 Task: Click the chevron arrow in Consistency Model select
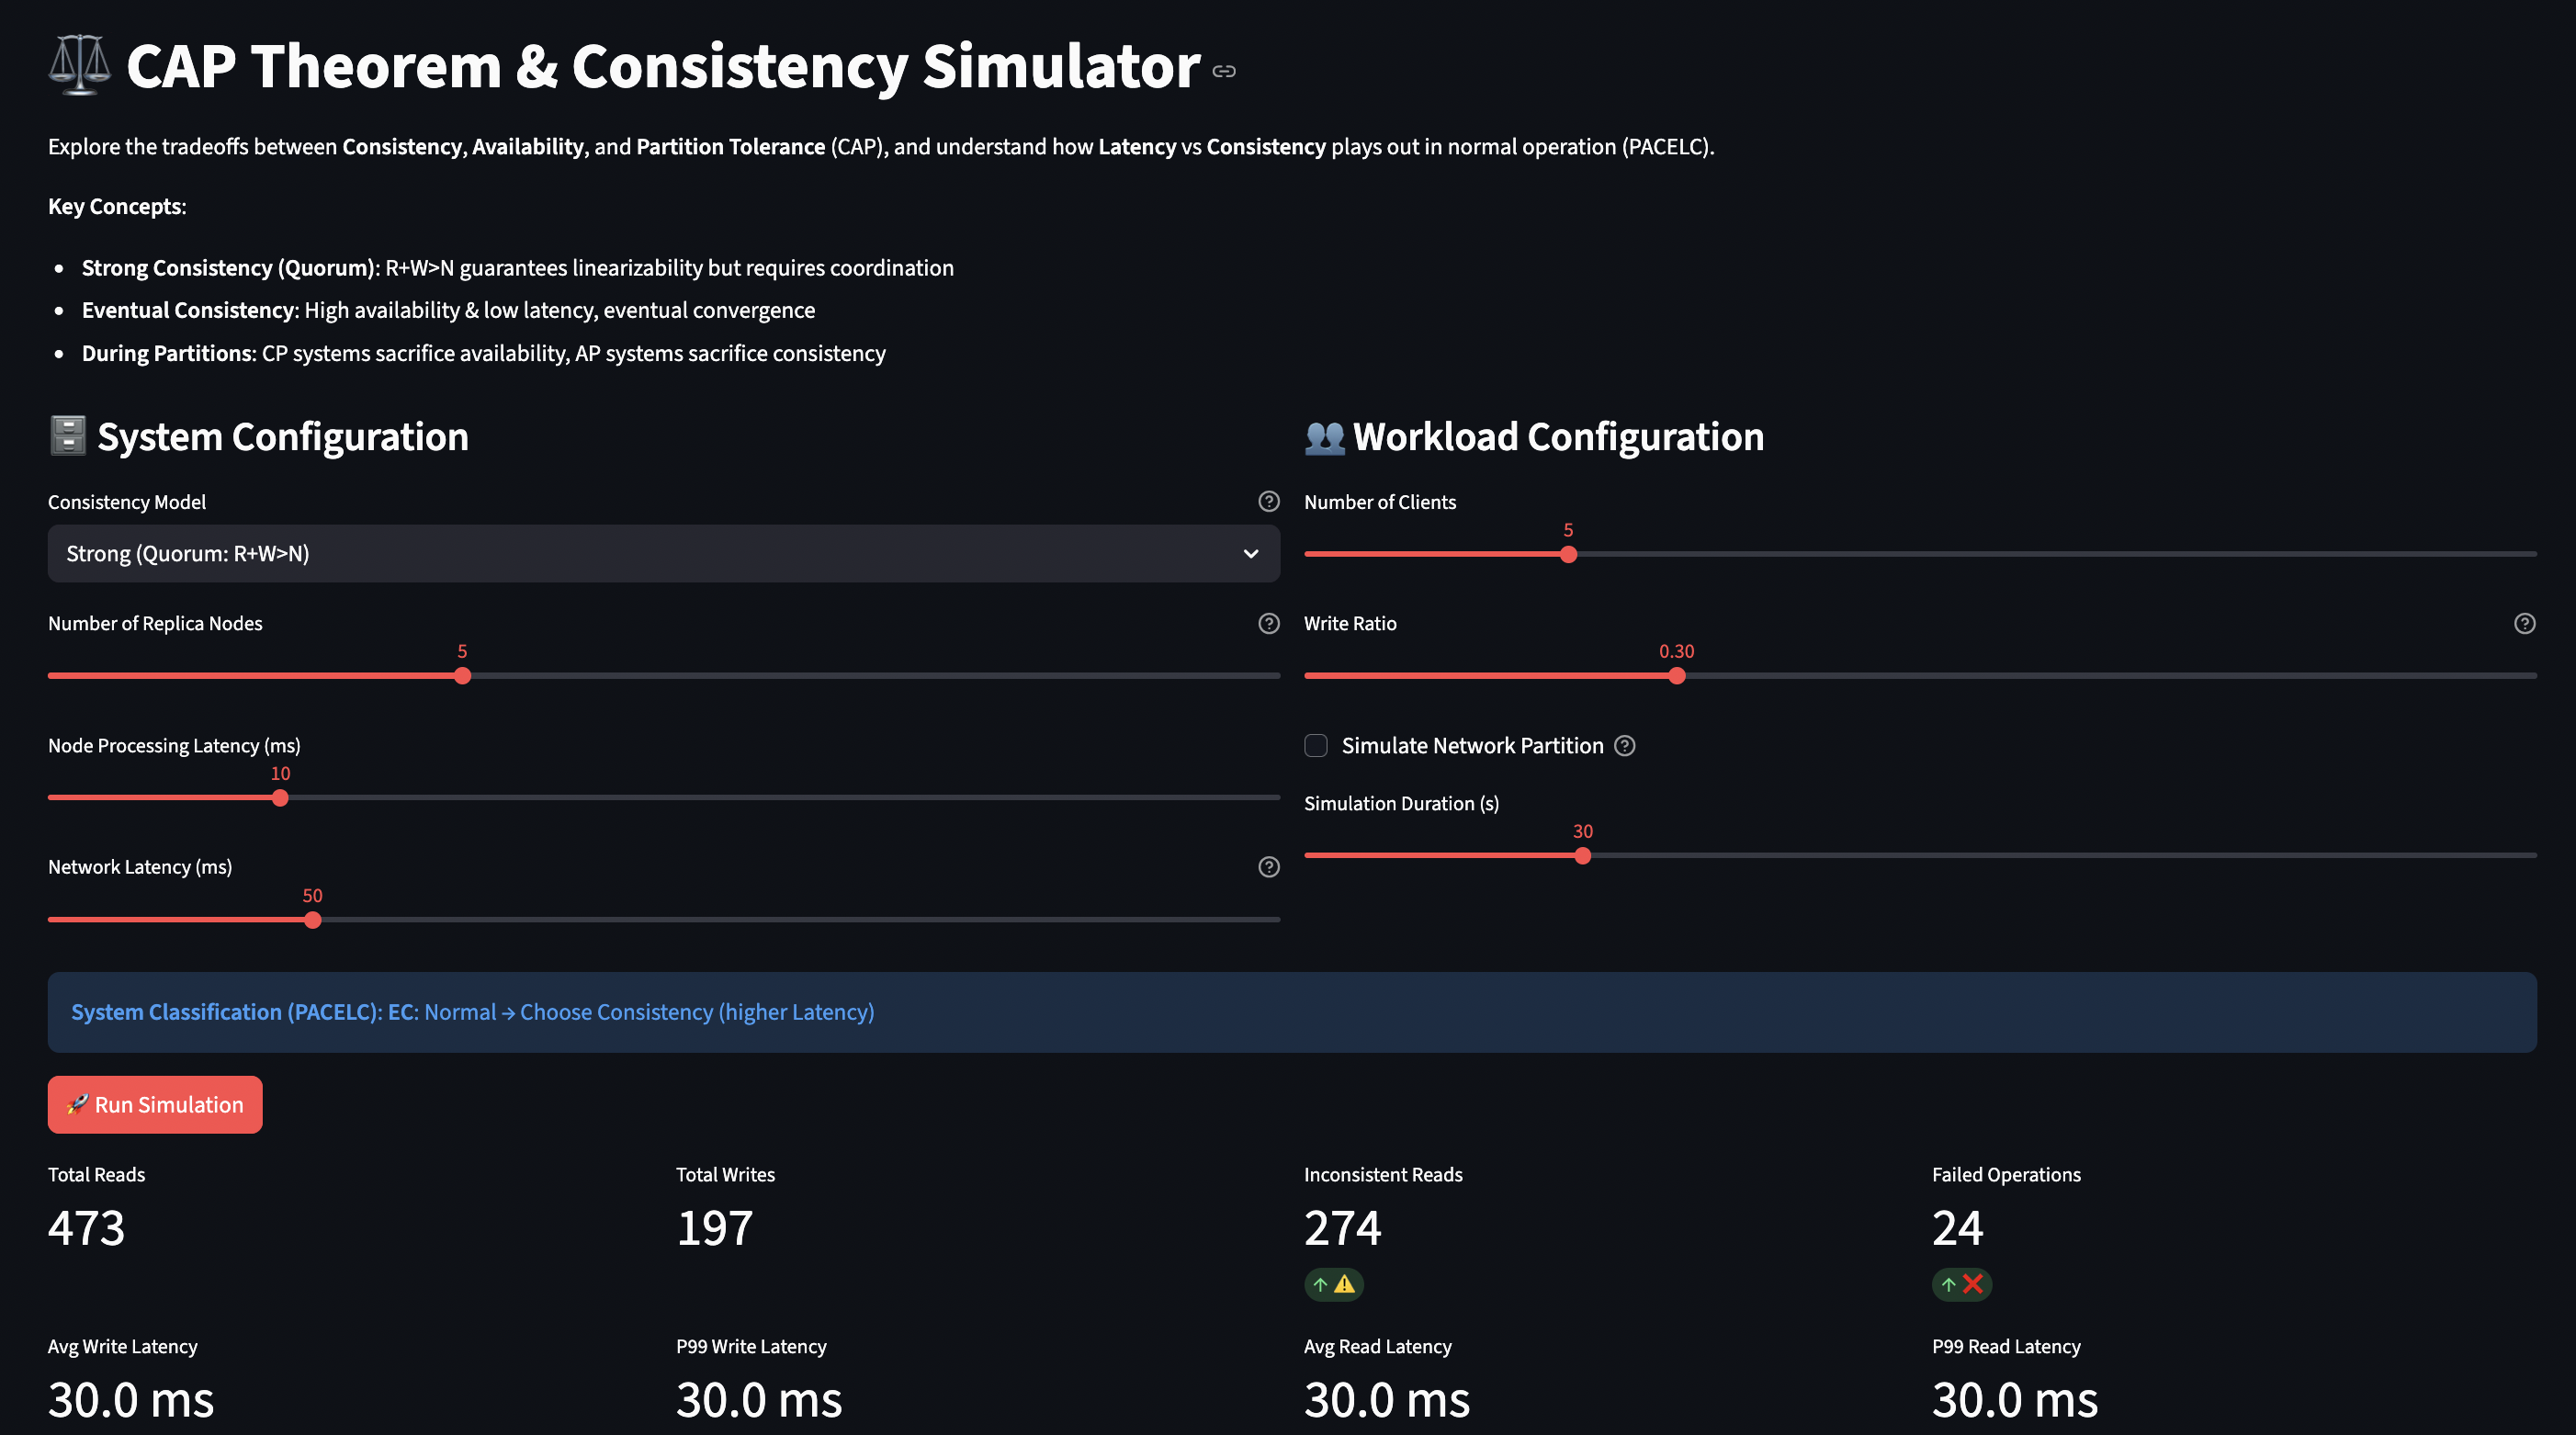(1250, 553)
